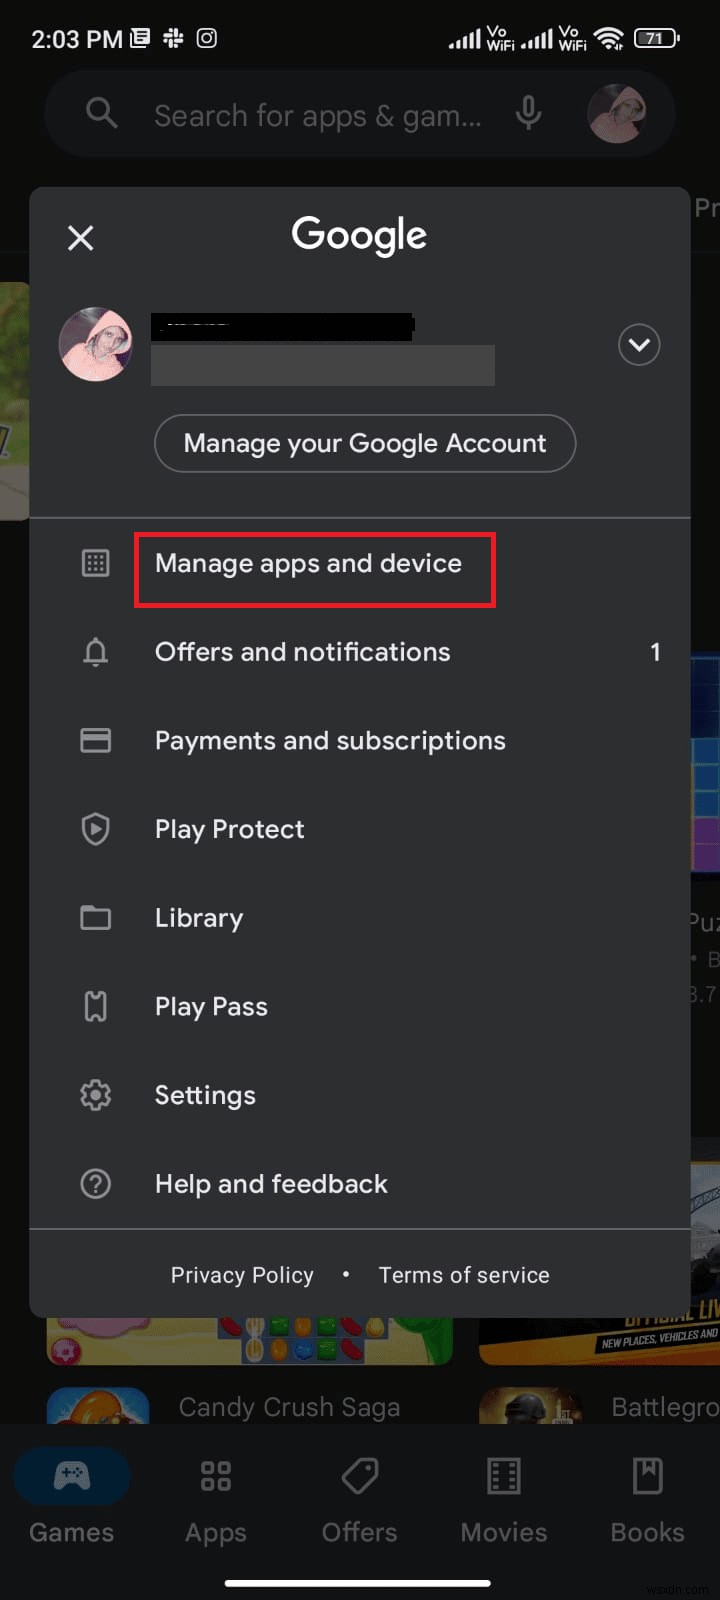Open the Privacy Policy link
The width and height of the screenshot is (720, 1600).
pyautogui.click(x=242, y=1274)
